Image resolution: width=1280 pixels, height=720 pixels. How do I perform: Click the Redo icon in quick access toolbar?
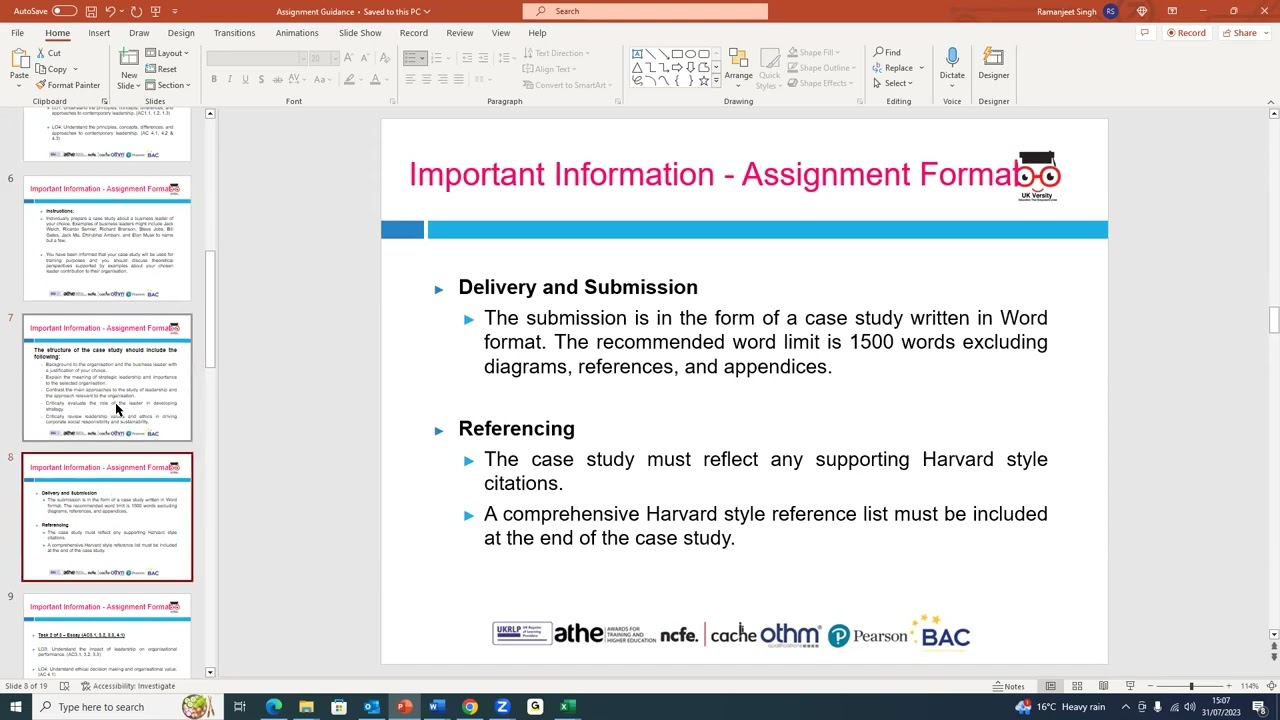coord(136,11)
